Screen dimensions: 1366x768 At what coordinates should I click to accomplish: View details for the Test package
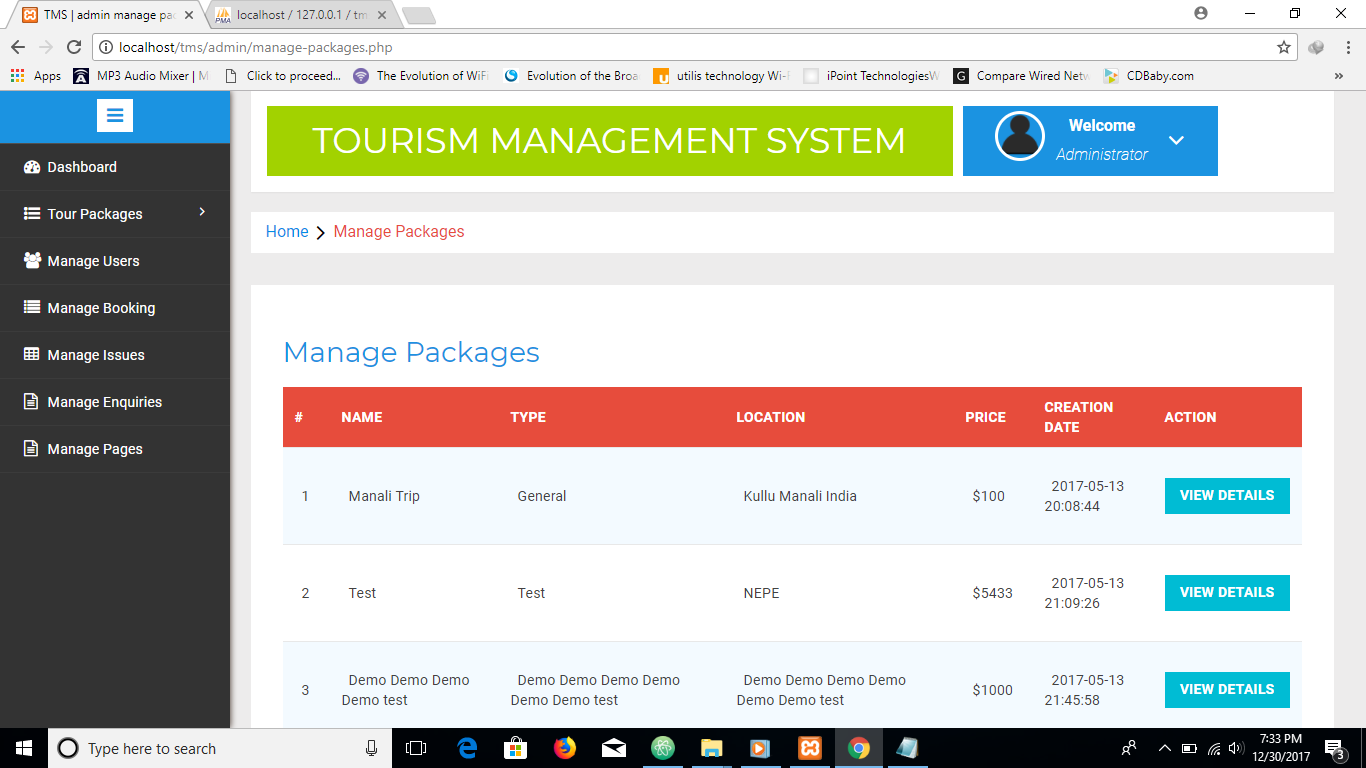coord(1226,592)
